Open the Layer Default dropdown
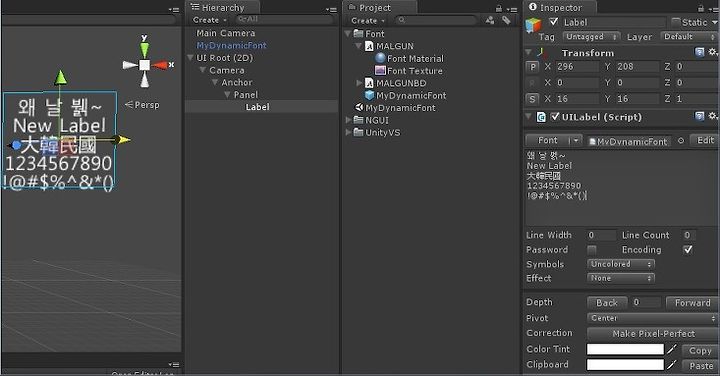 689,37
